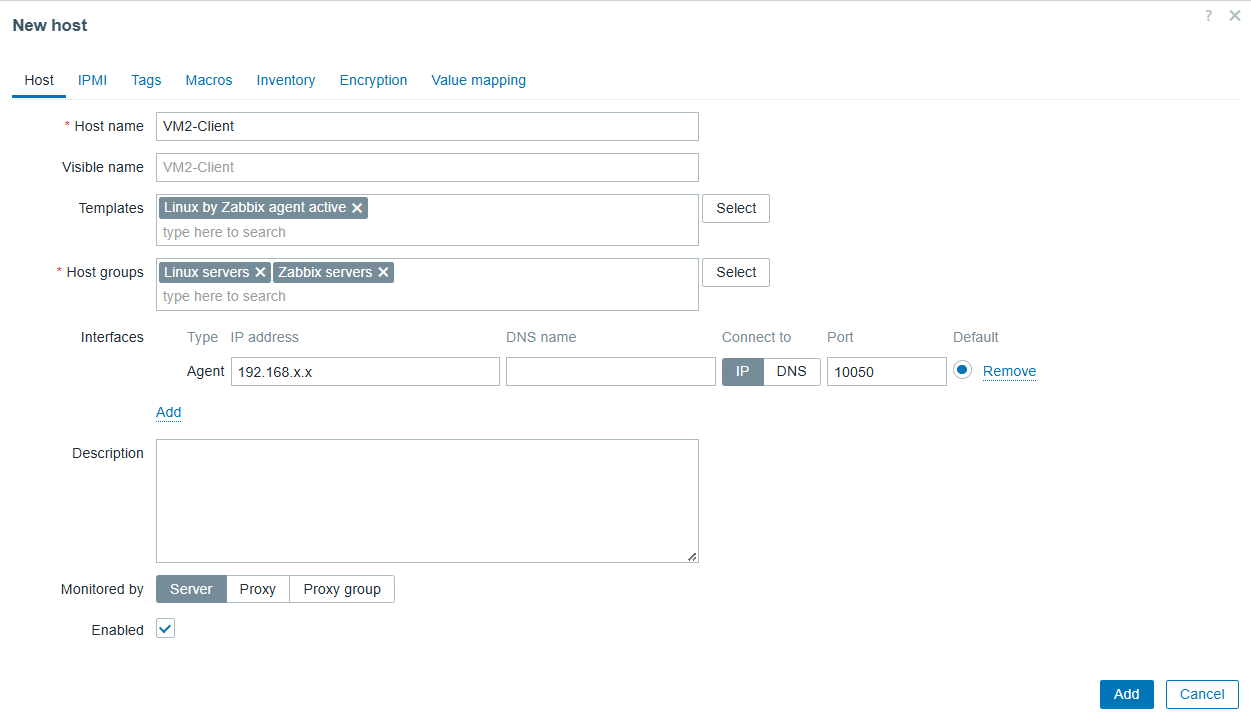The height and width of the screenshot is (718, 1251).
Task: Switch Connect to mode to DNS
Action: point(791,371)
